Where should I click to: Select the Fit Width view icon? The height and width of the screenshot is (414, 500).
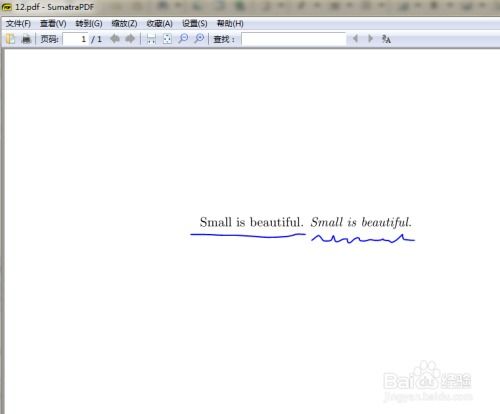click(151, 39)
